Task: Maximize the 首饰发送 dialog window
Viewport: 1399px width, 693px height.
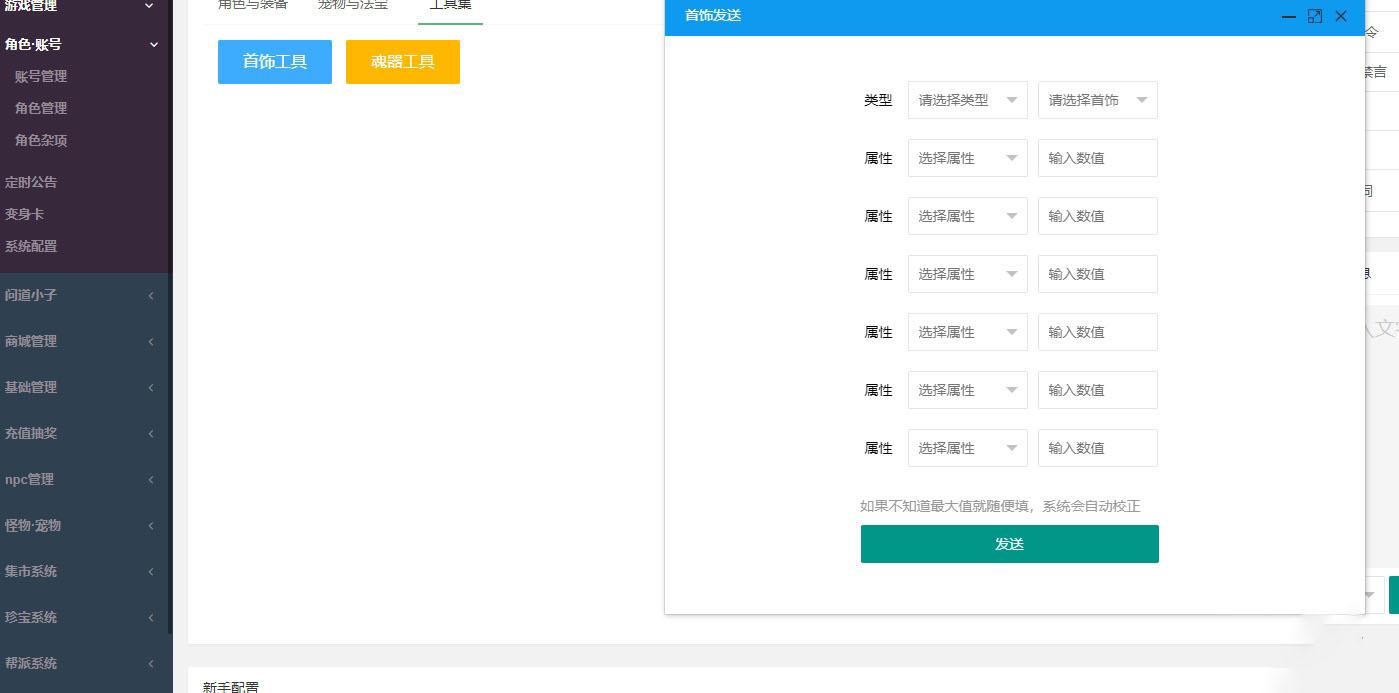Action: [1315, 16]
